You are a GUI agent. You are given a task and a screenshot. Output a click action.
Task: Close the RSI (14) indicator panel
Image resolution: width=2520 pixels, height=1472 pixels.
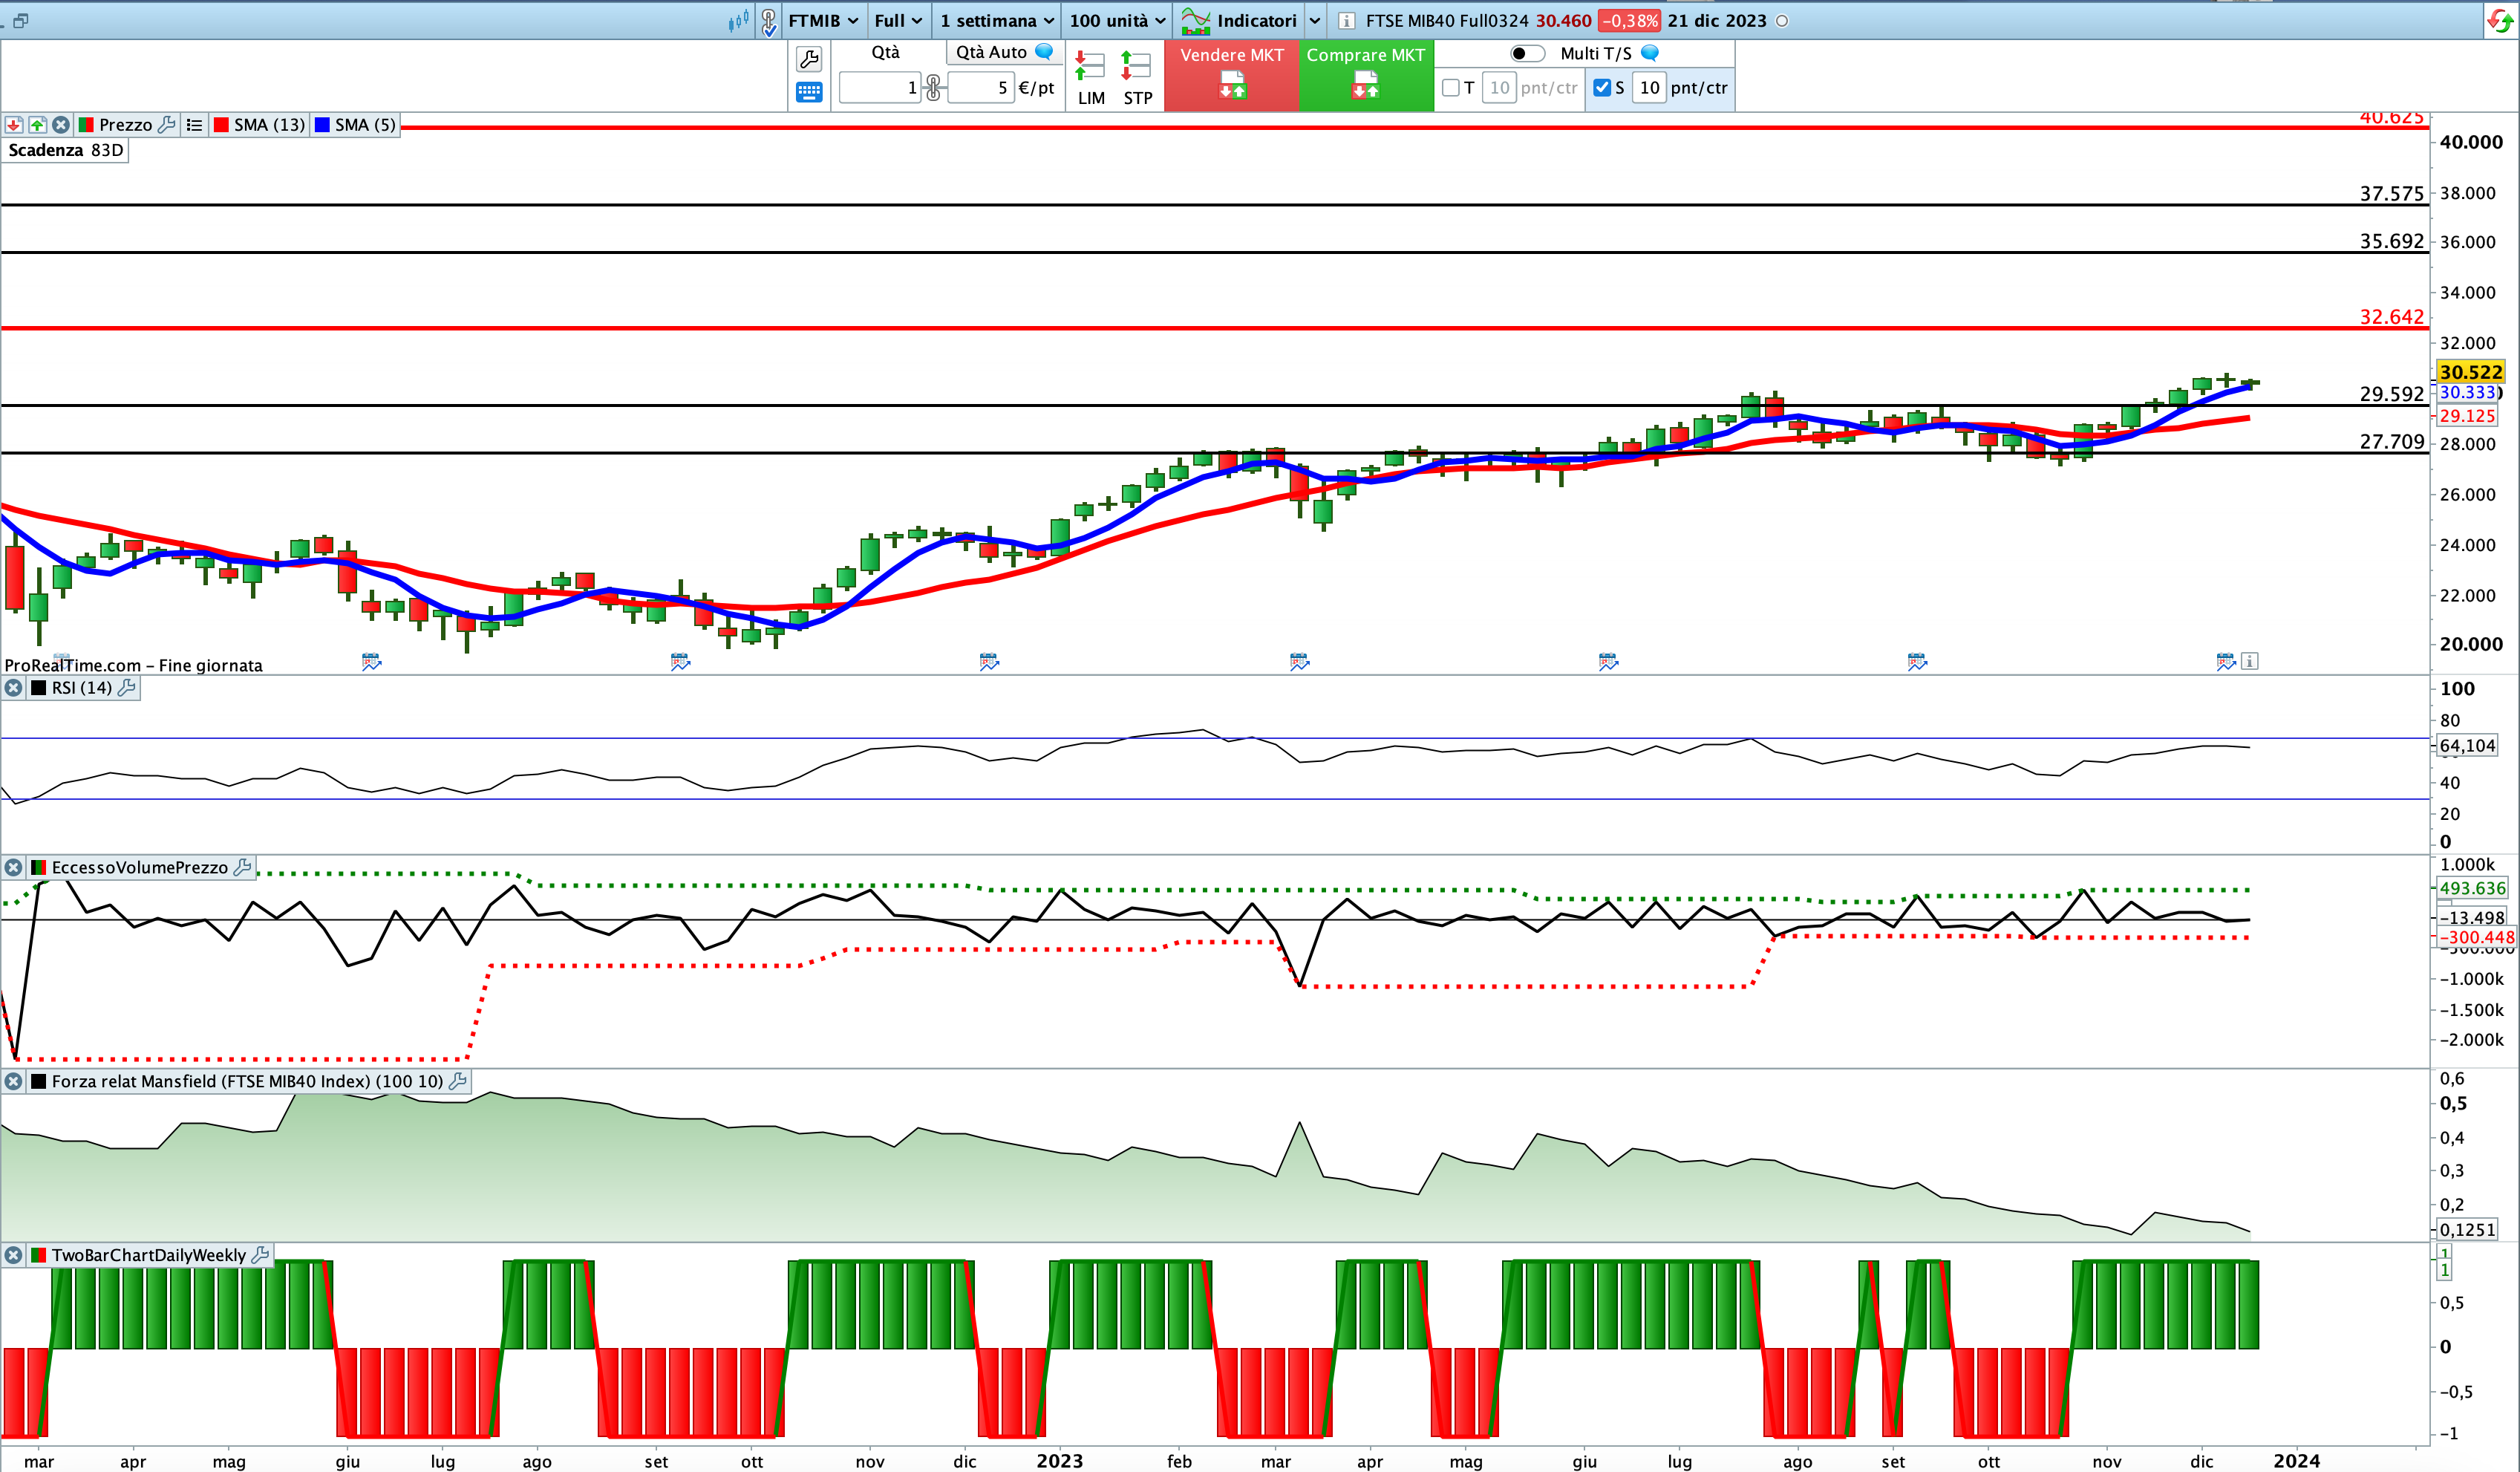[13, 688]
